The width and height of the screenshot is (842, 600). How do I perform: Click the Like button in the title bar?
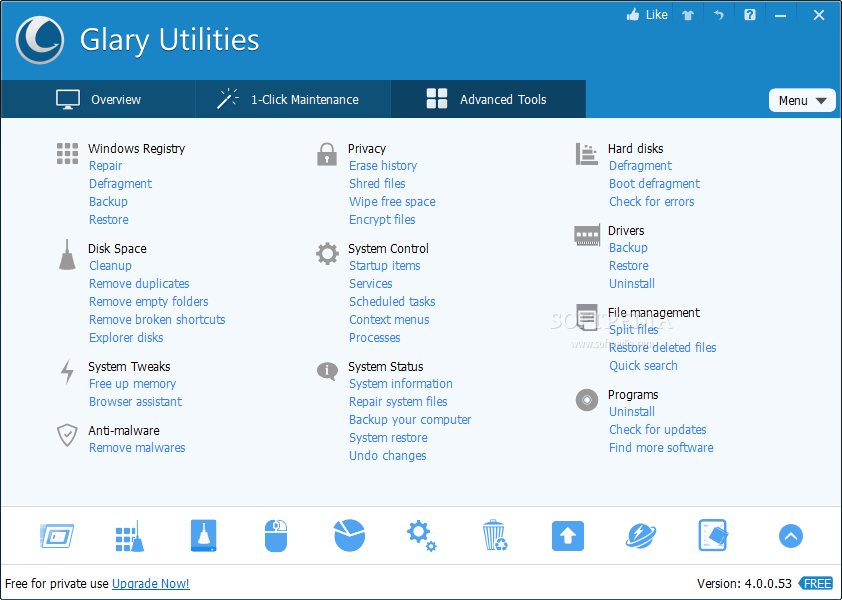tap(646, 15)
